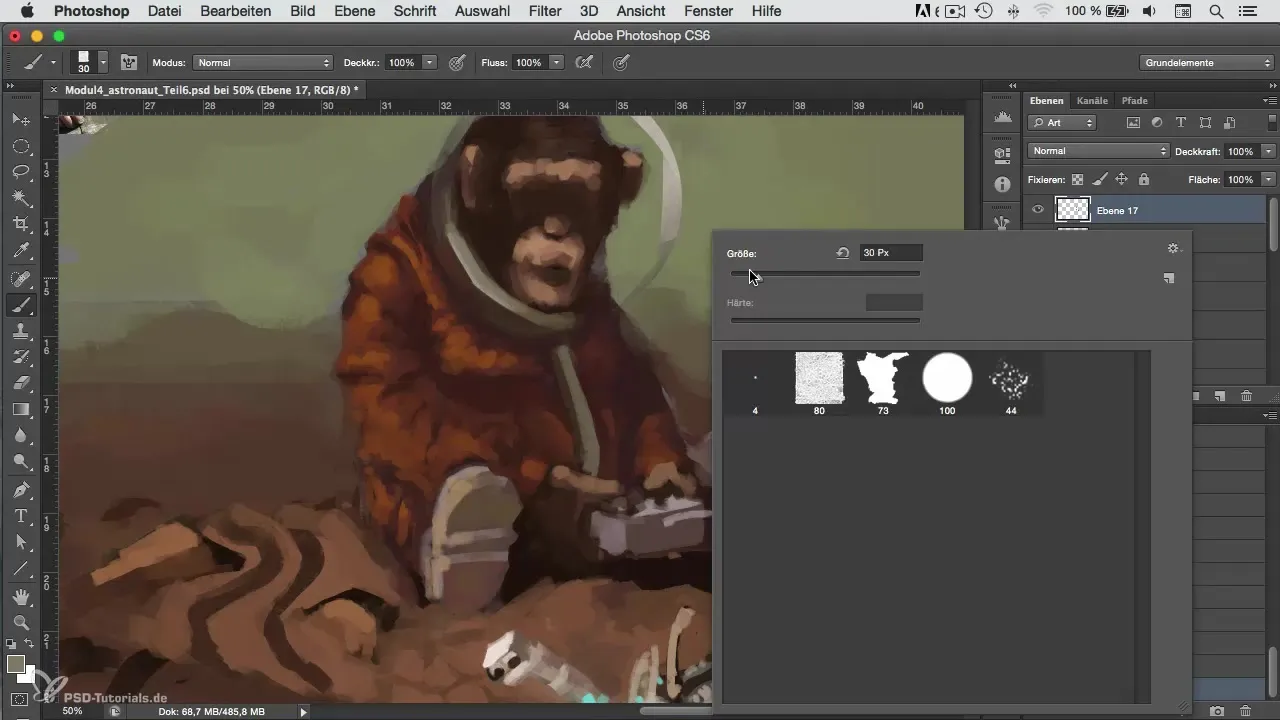
Task: Open the Info panel icon
Action: click(x=1002, y=185)
